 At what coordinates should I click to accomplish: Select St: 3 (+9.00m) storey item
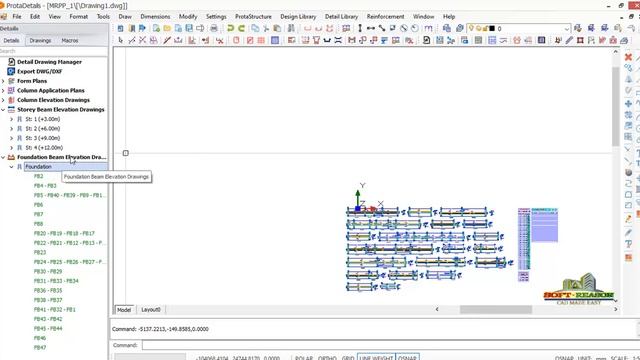pyautogui.click(x=42, y=138)
